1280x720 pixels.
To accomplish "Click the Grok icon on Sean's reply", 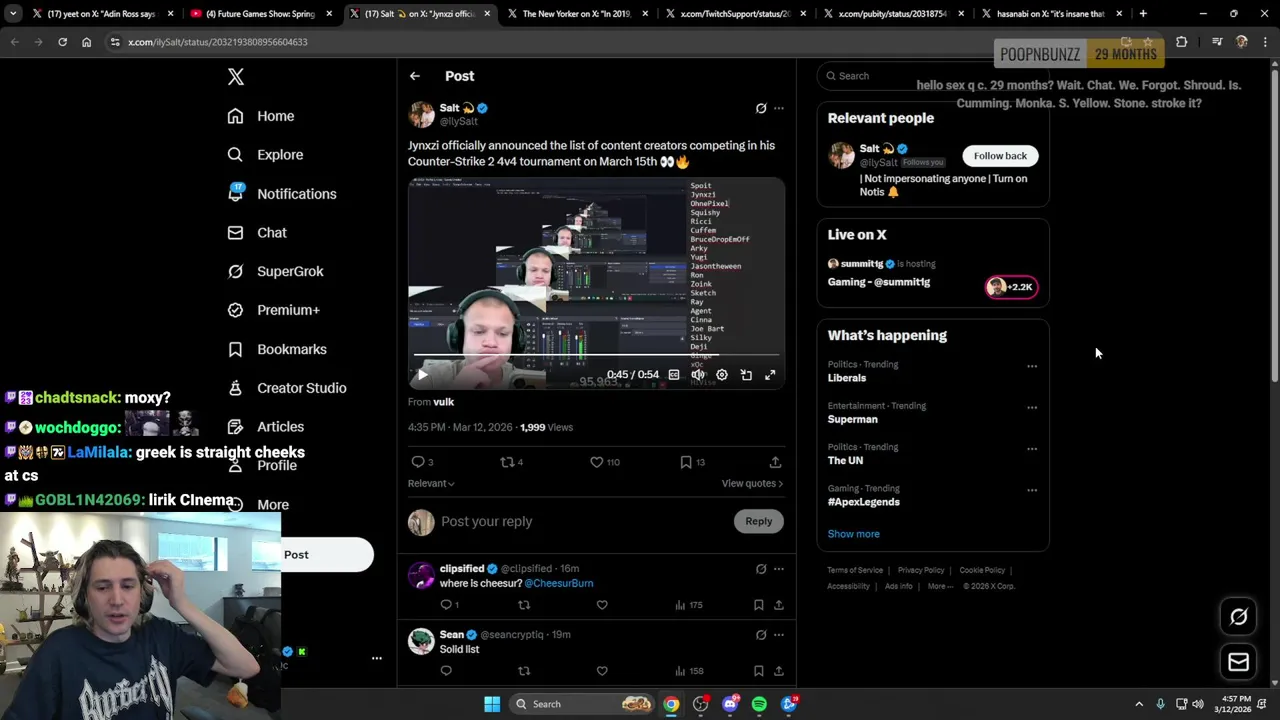I will (761, 635).
